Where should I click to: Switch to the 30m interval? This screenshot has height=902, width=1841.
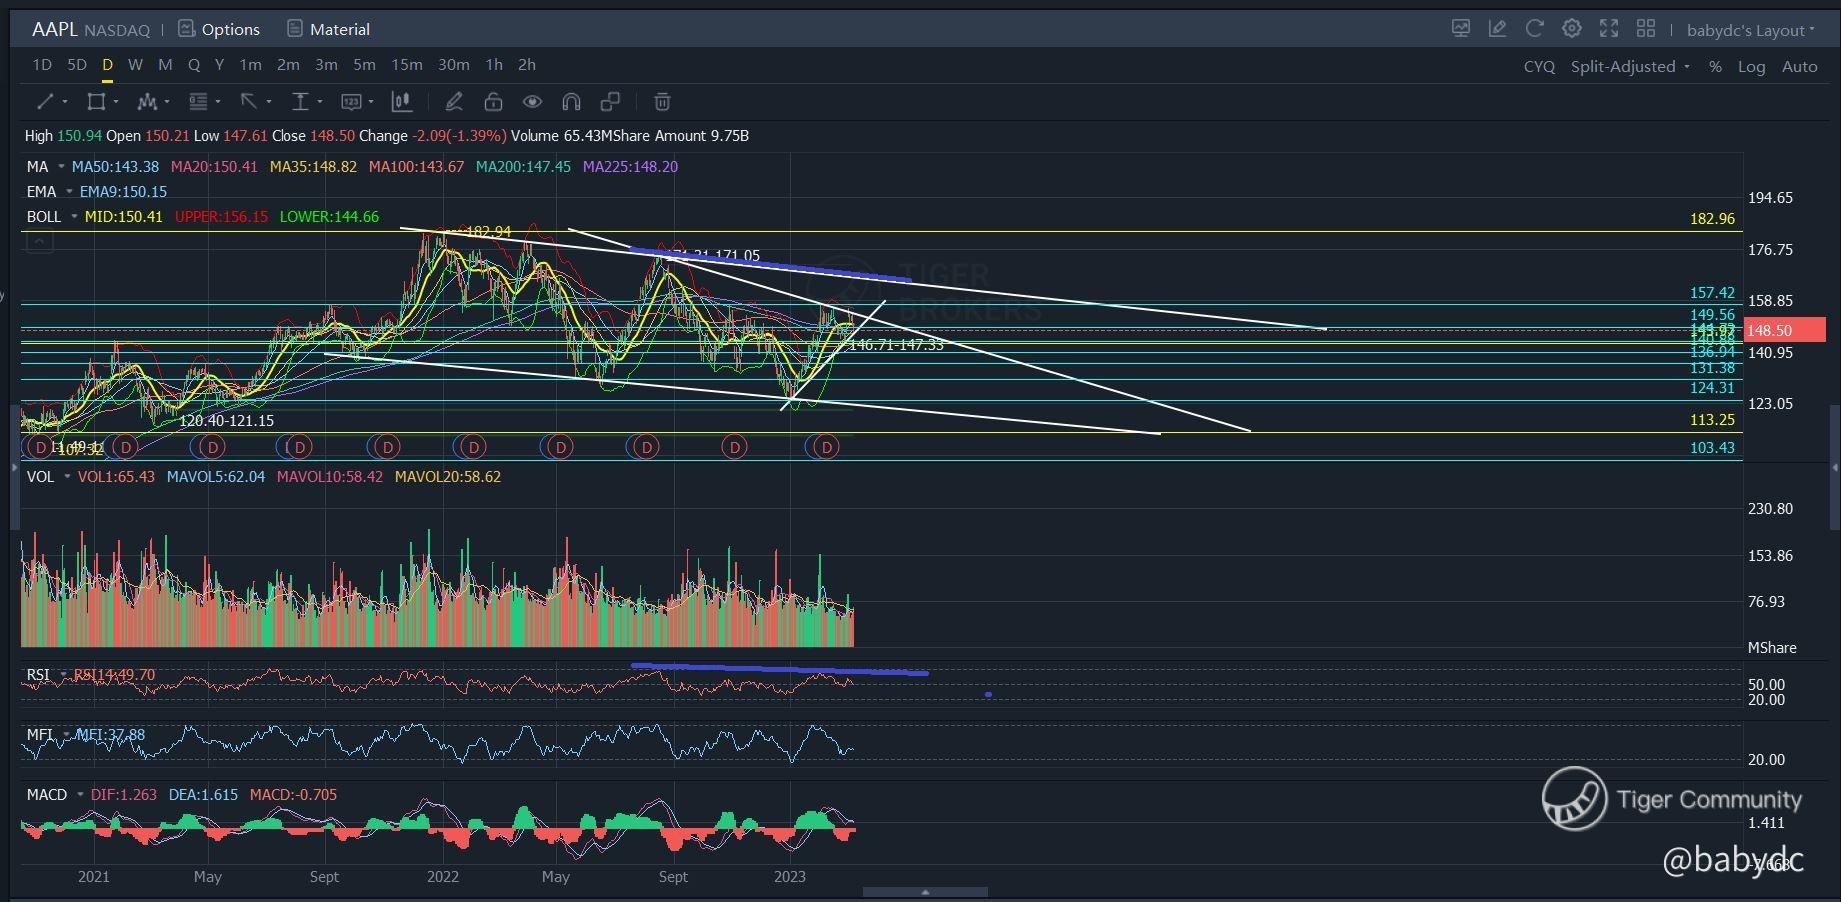click(x=453, y=65)
